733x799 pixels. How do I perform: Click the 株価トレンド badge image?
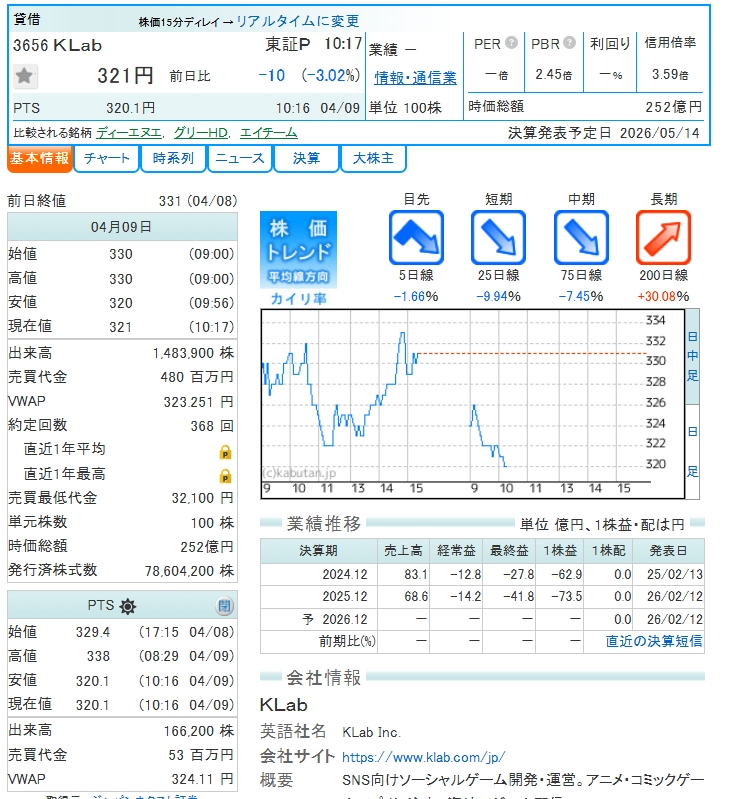(x=298, y=250)
